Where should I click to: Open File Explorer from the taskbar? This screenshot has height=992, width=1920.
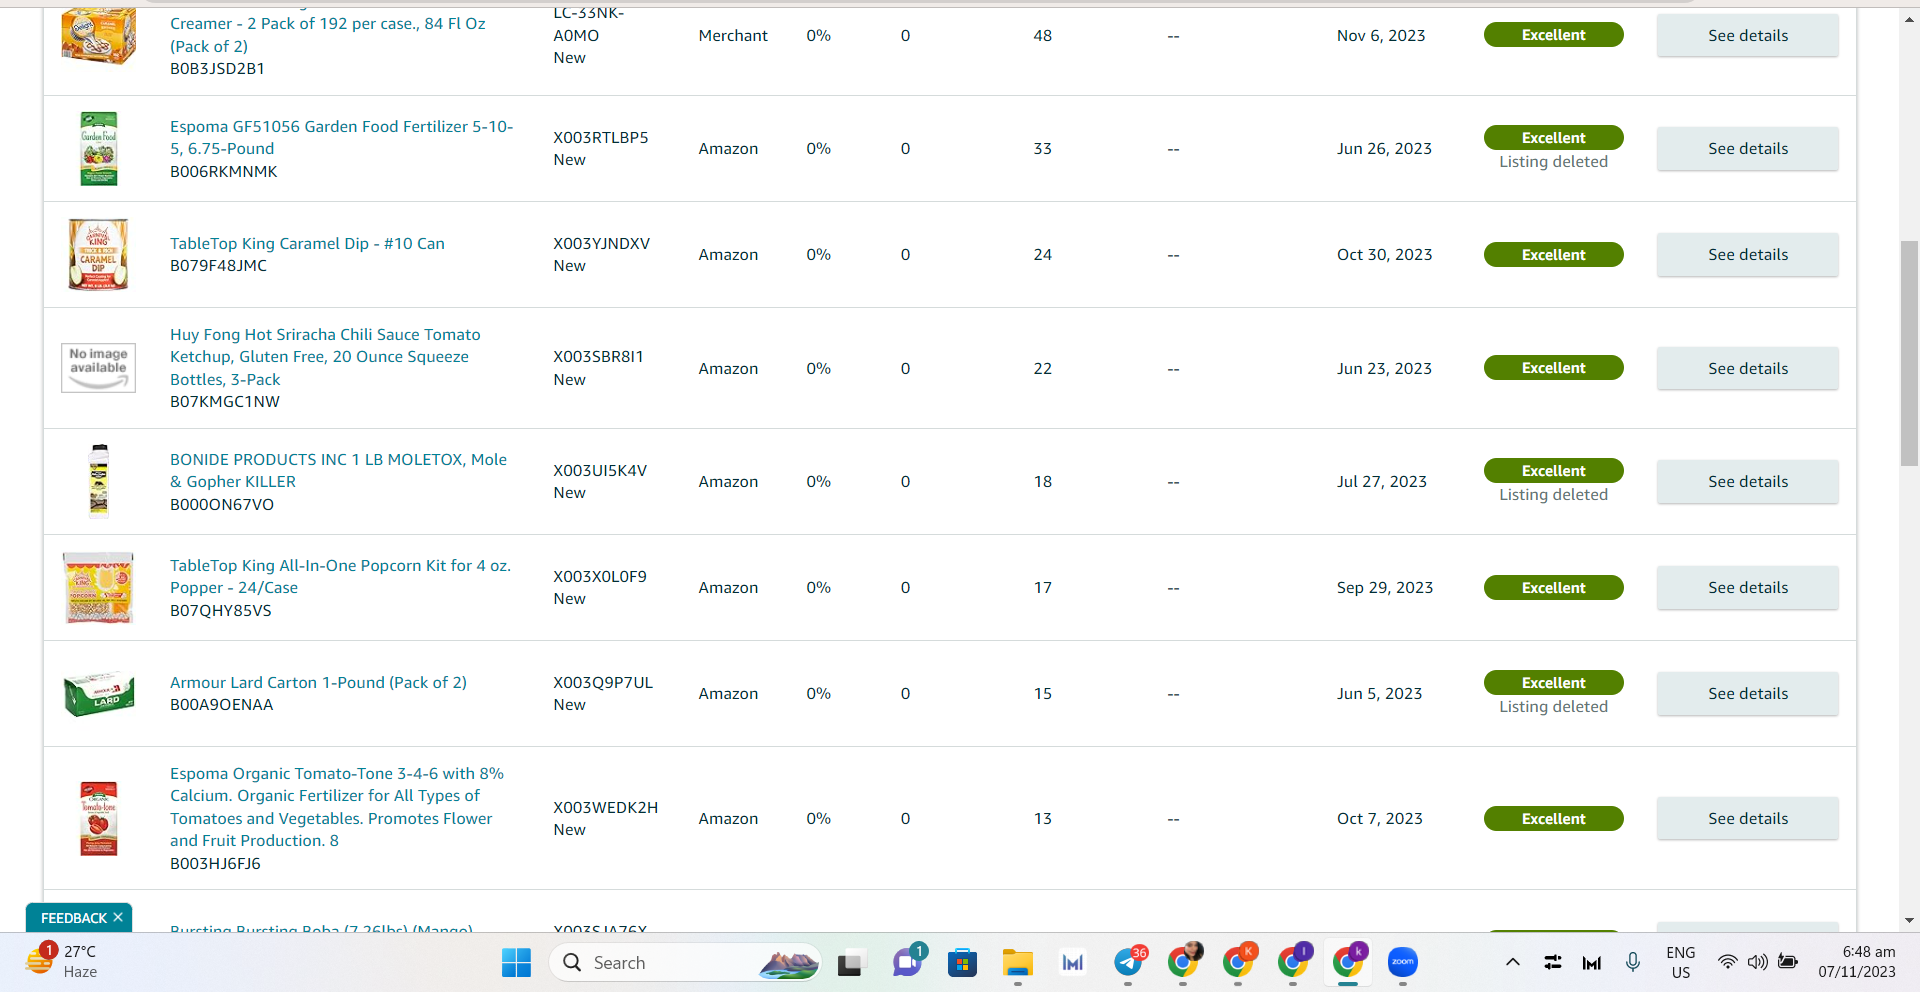coord(1018,963)
